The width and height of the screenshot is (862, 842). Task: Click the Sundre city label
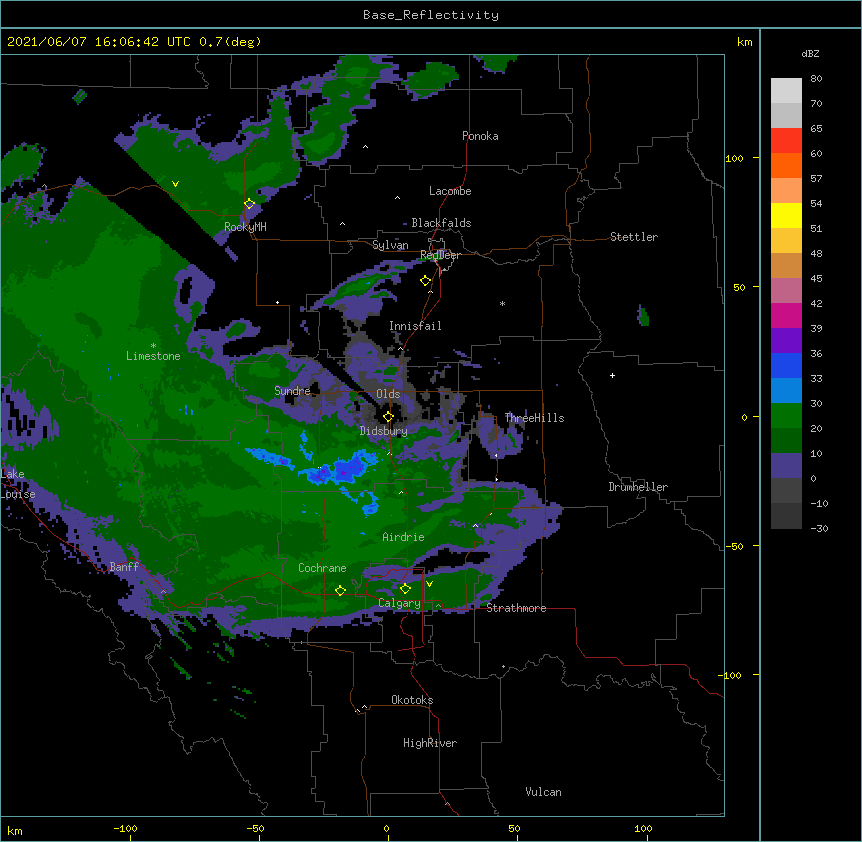292,391
